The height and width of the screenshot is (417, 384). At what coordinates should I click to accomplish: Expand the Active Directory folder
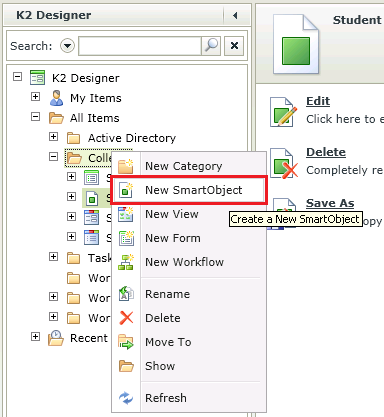click(x=53, y=137)
